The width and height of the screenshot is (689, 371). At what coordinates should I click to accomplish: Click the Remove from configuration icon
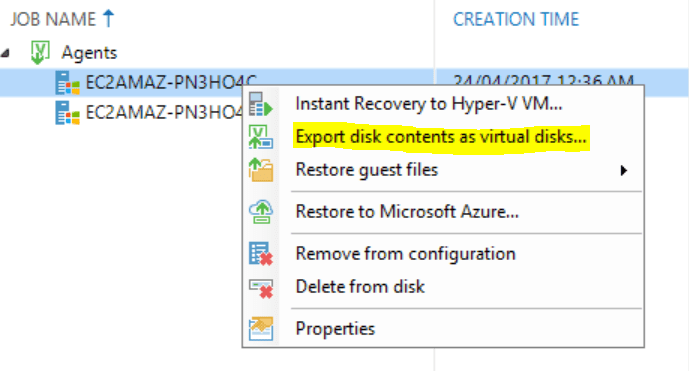pos(261,254)
